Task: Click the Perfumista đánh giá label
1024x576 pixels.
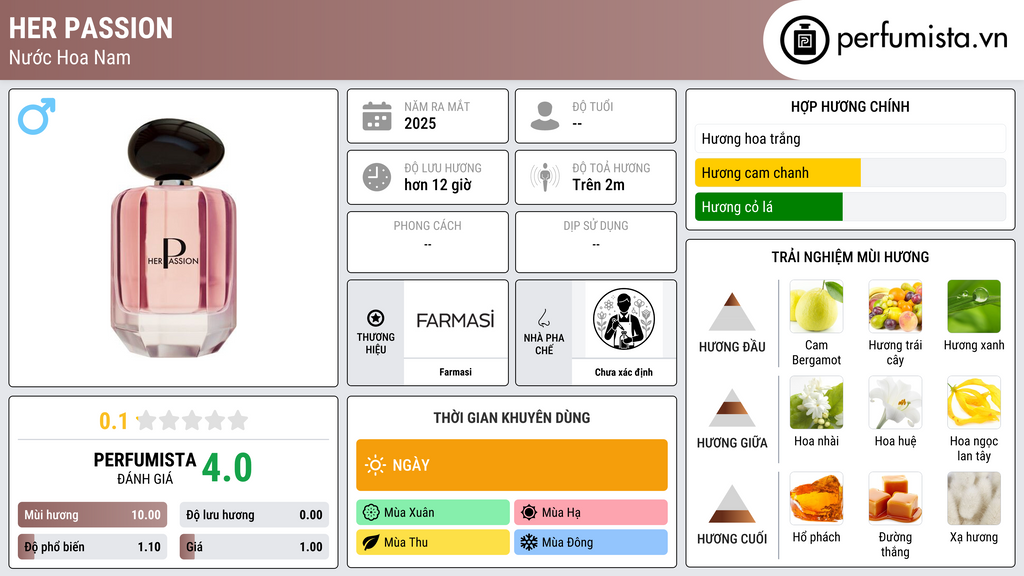Action: [145, 468]
